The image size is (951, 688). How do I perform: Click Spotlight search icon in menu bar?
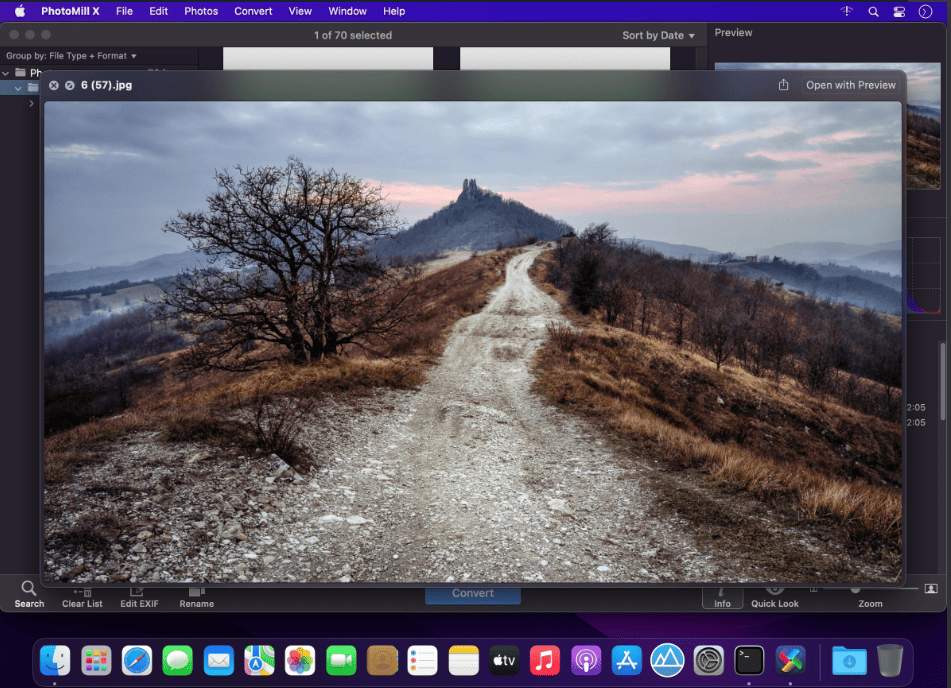pos(873,12)
